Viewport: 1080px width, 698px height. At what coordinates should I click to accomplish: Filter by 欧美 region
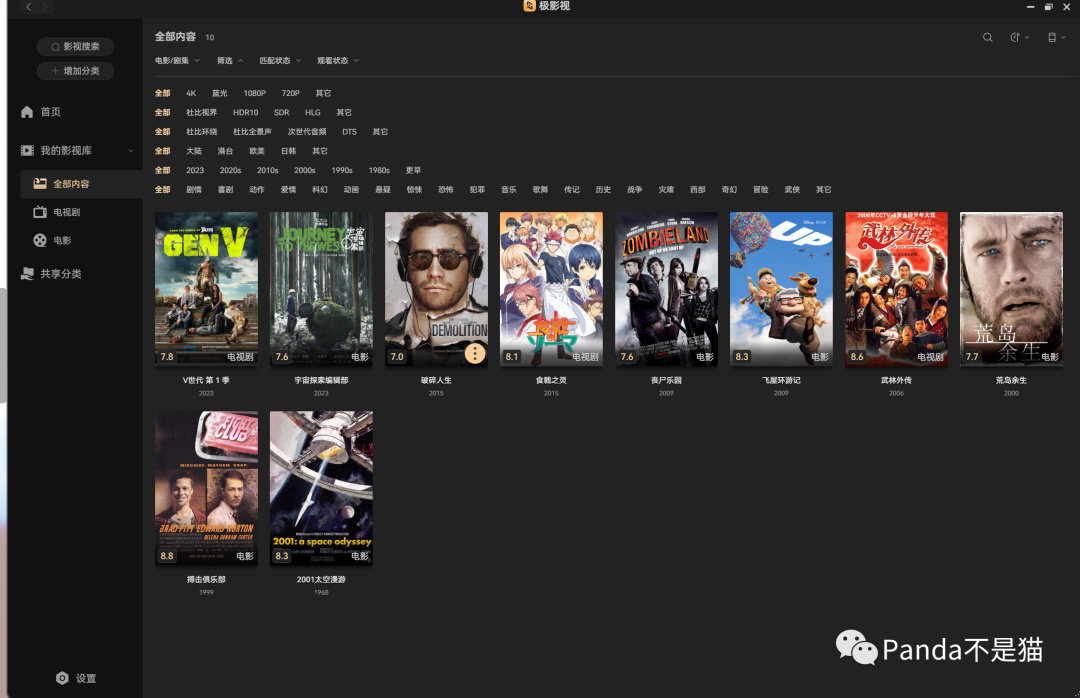click(257, 151)
